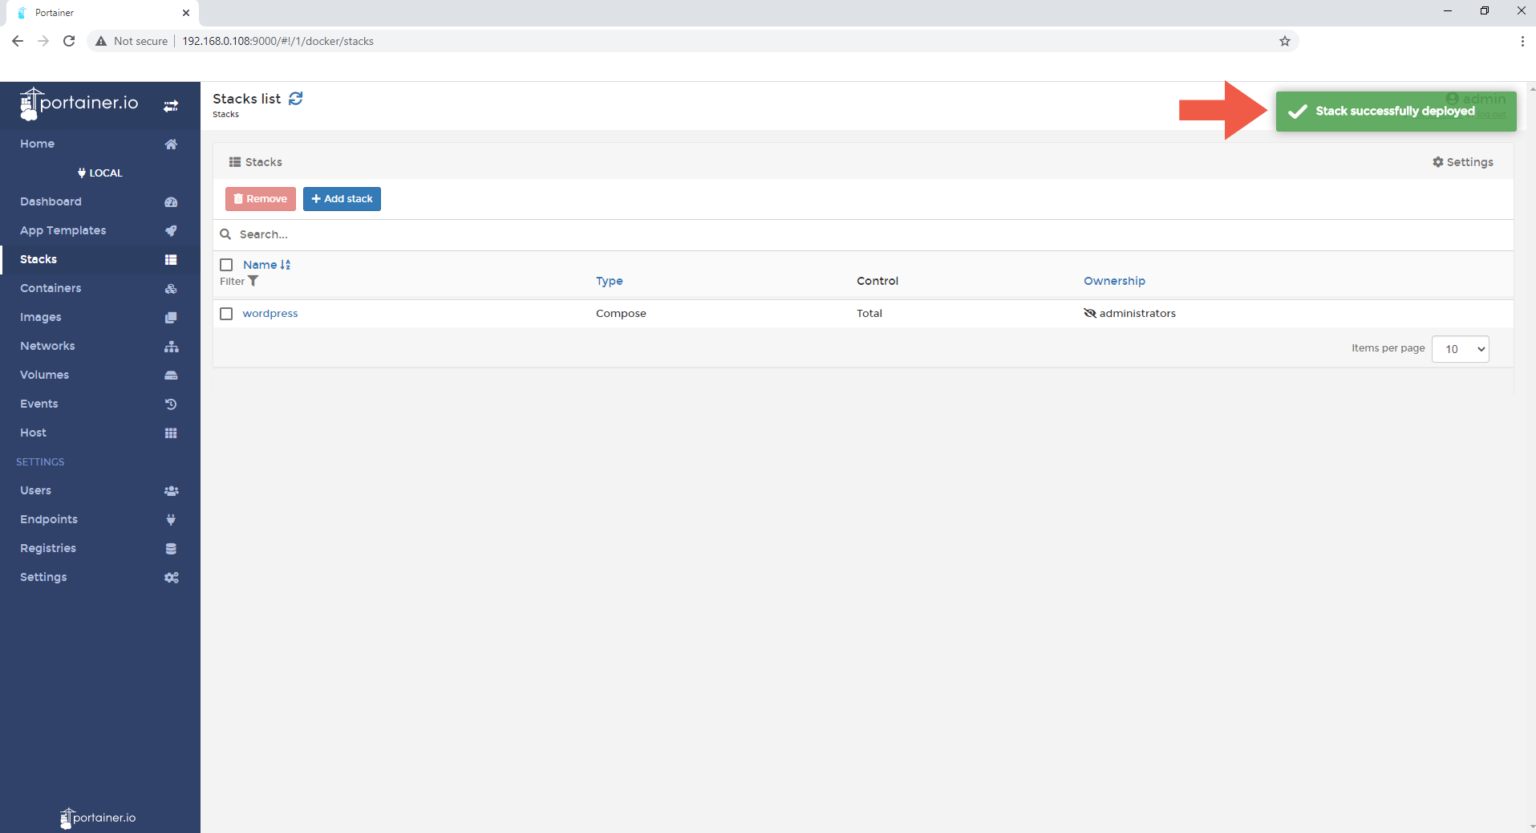This screenshot has height=833, width=1536.
Task: Click the Events history icon
Action: coord(171,405)
